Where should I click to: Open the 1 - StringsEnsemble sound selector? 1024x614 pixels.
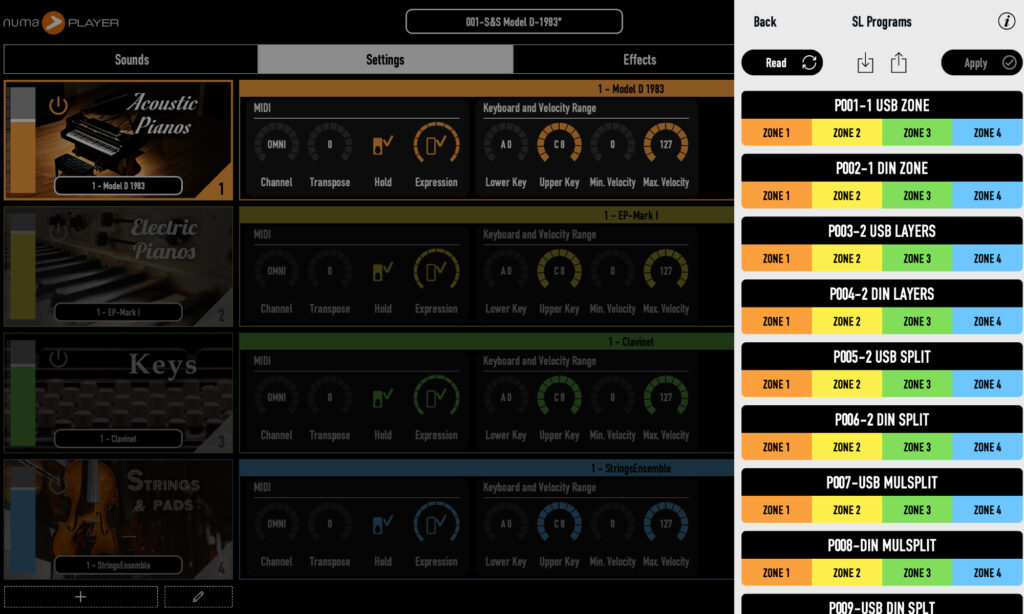118,565
